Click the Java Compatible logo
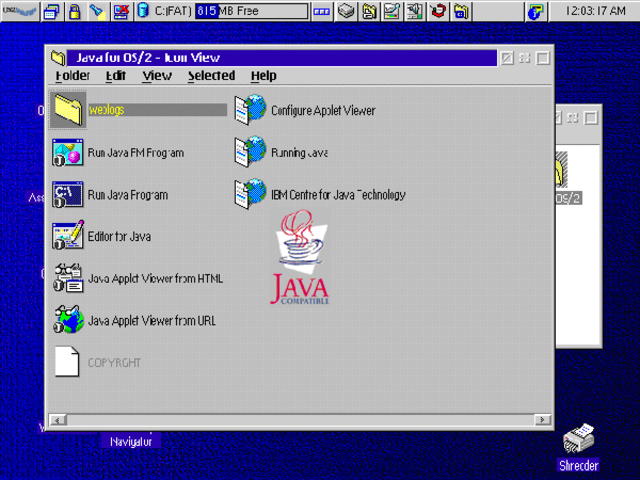 pyautogui.click(x=300, y=257)
